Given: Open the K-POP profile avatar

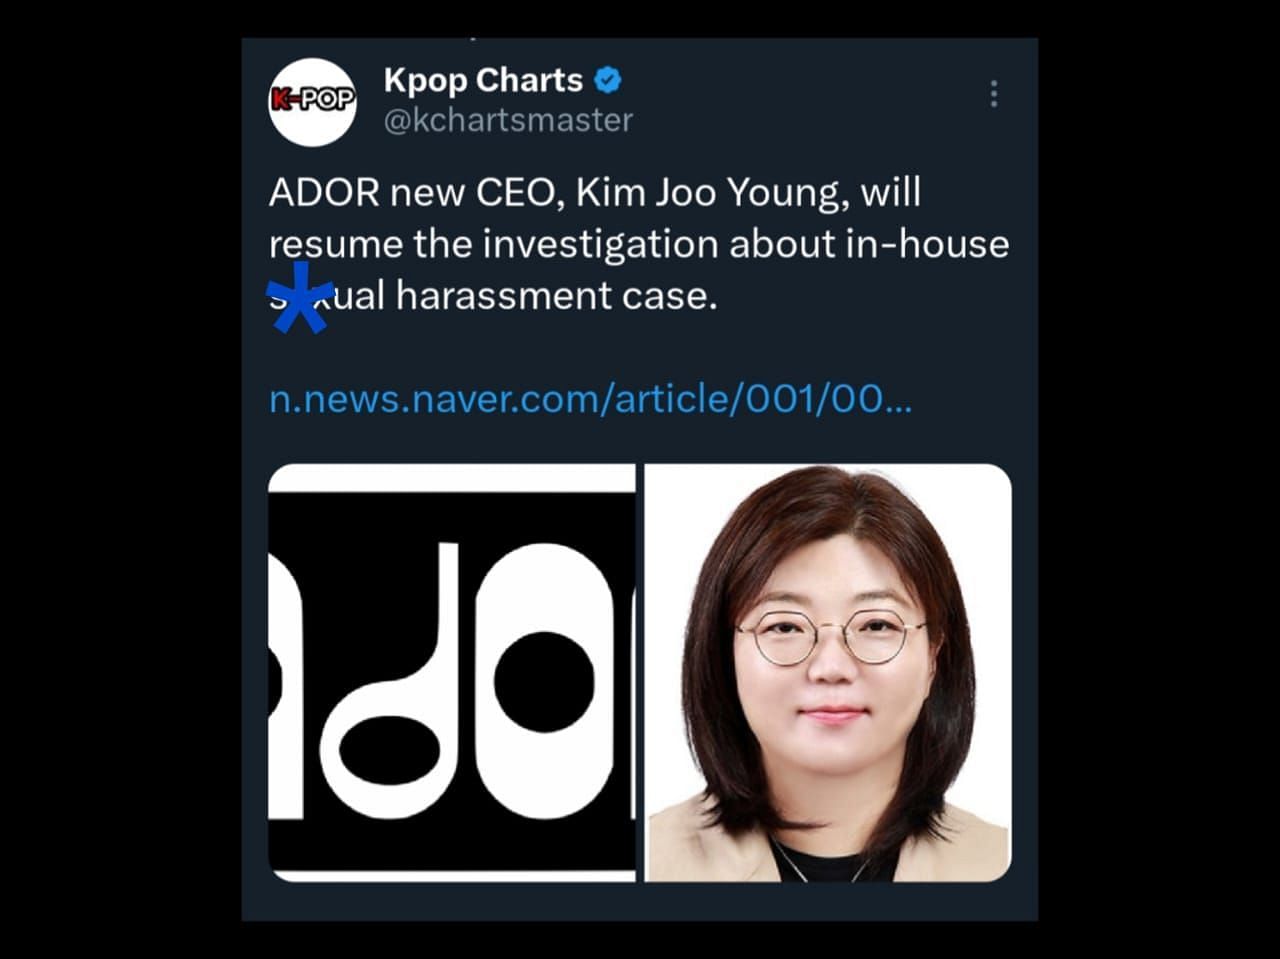Looking at the screenshot, I should [x=313, y=101].
